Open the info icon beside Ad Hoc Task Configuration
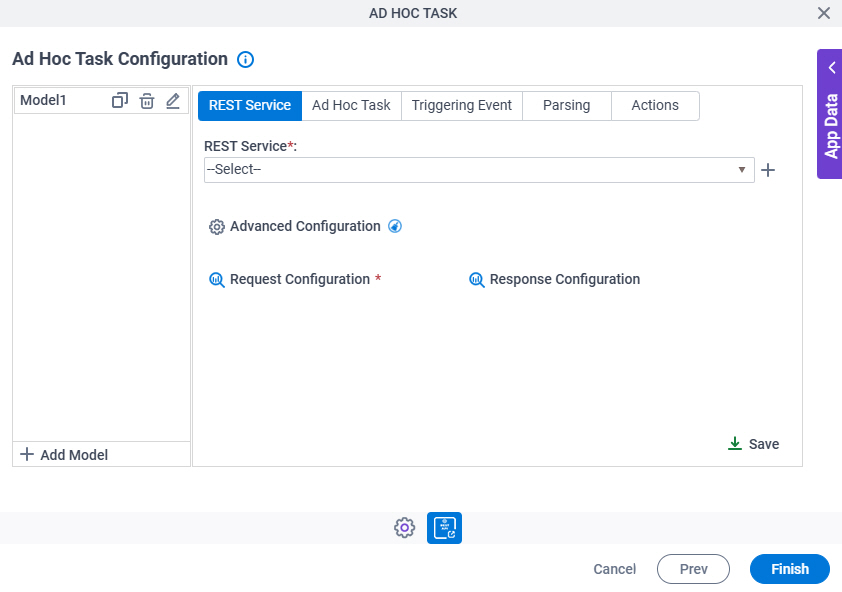Image resolution: width=842 pixels, height=592 pixels. [x=245, y=59]
